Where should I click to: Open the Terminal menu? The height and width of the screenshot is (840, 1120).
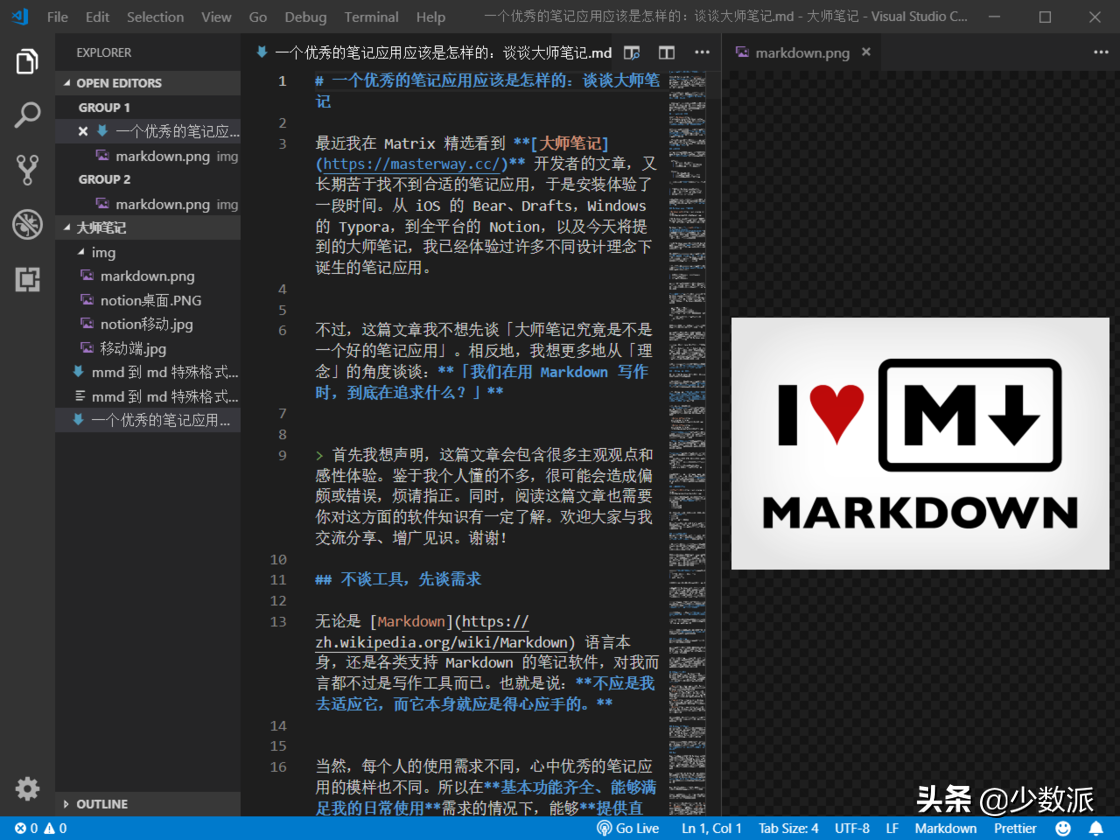tap(371, 17)
